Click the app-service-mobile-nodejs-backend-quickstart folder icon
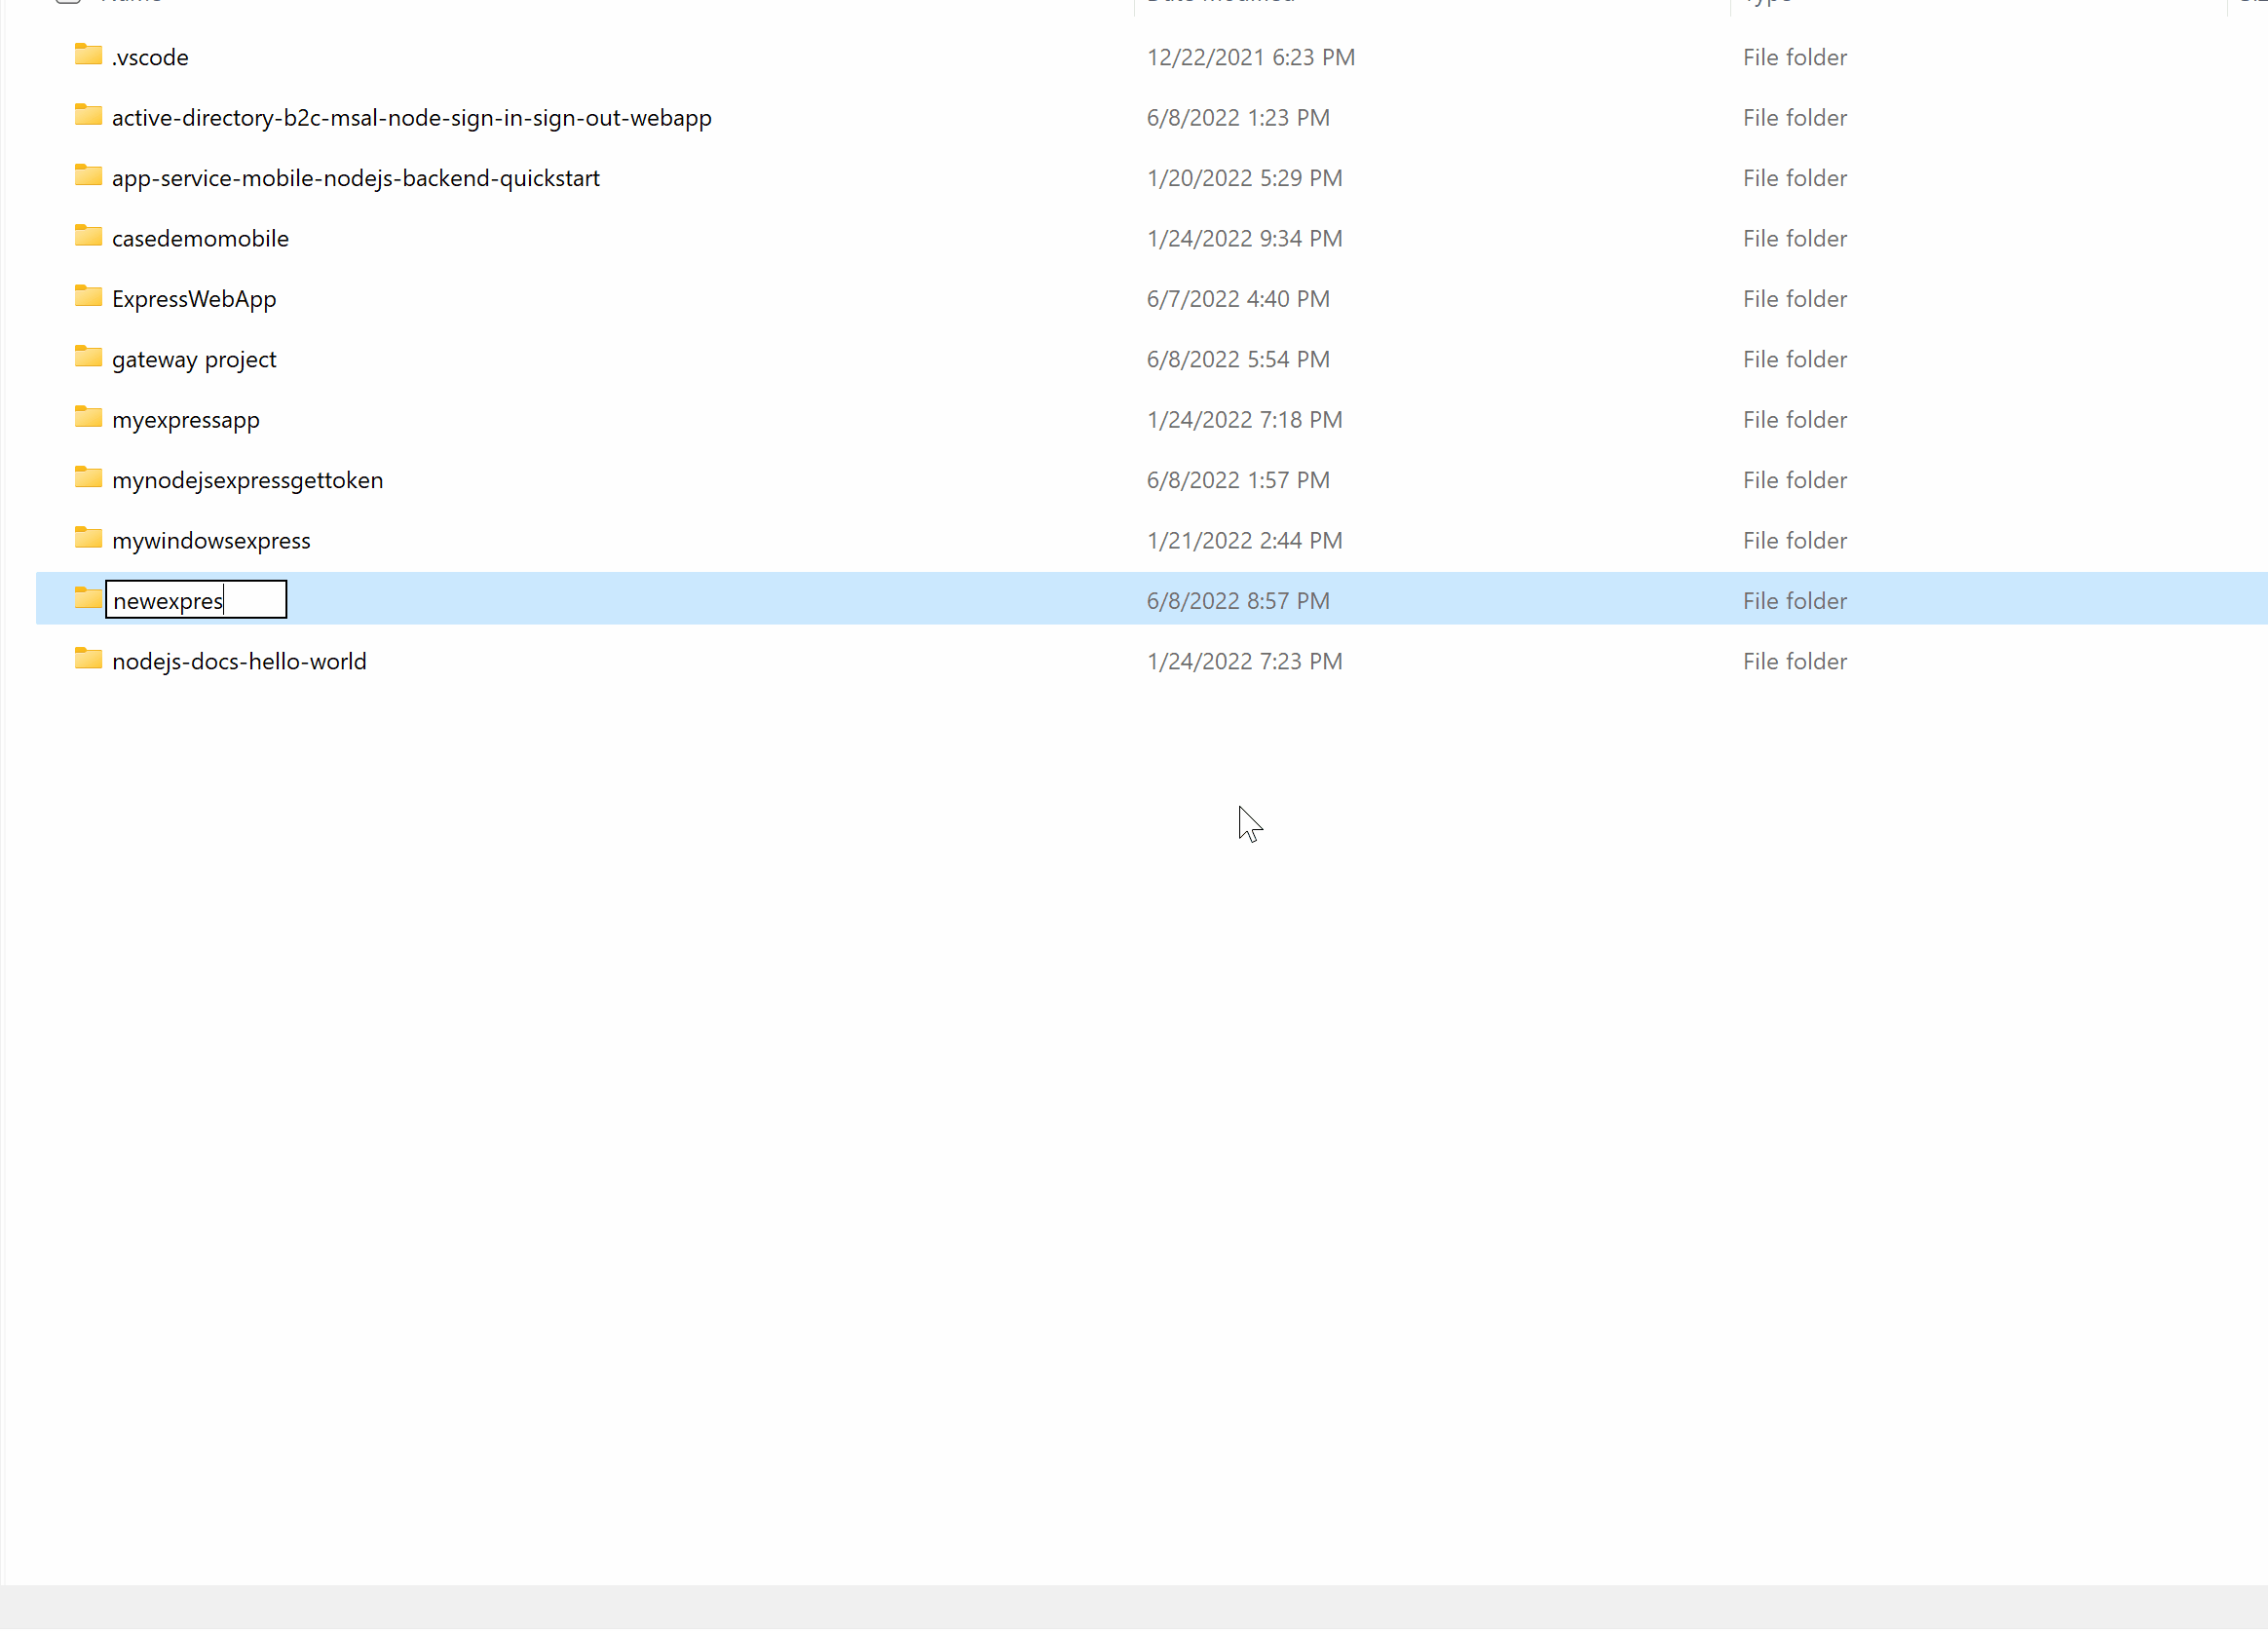 (x=88, y=176)
